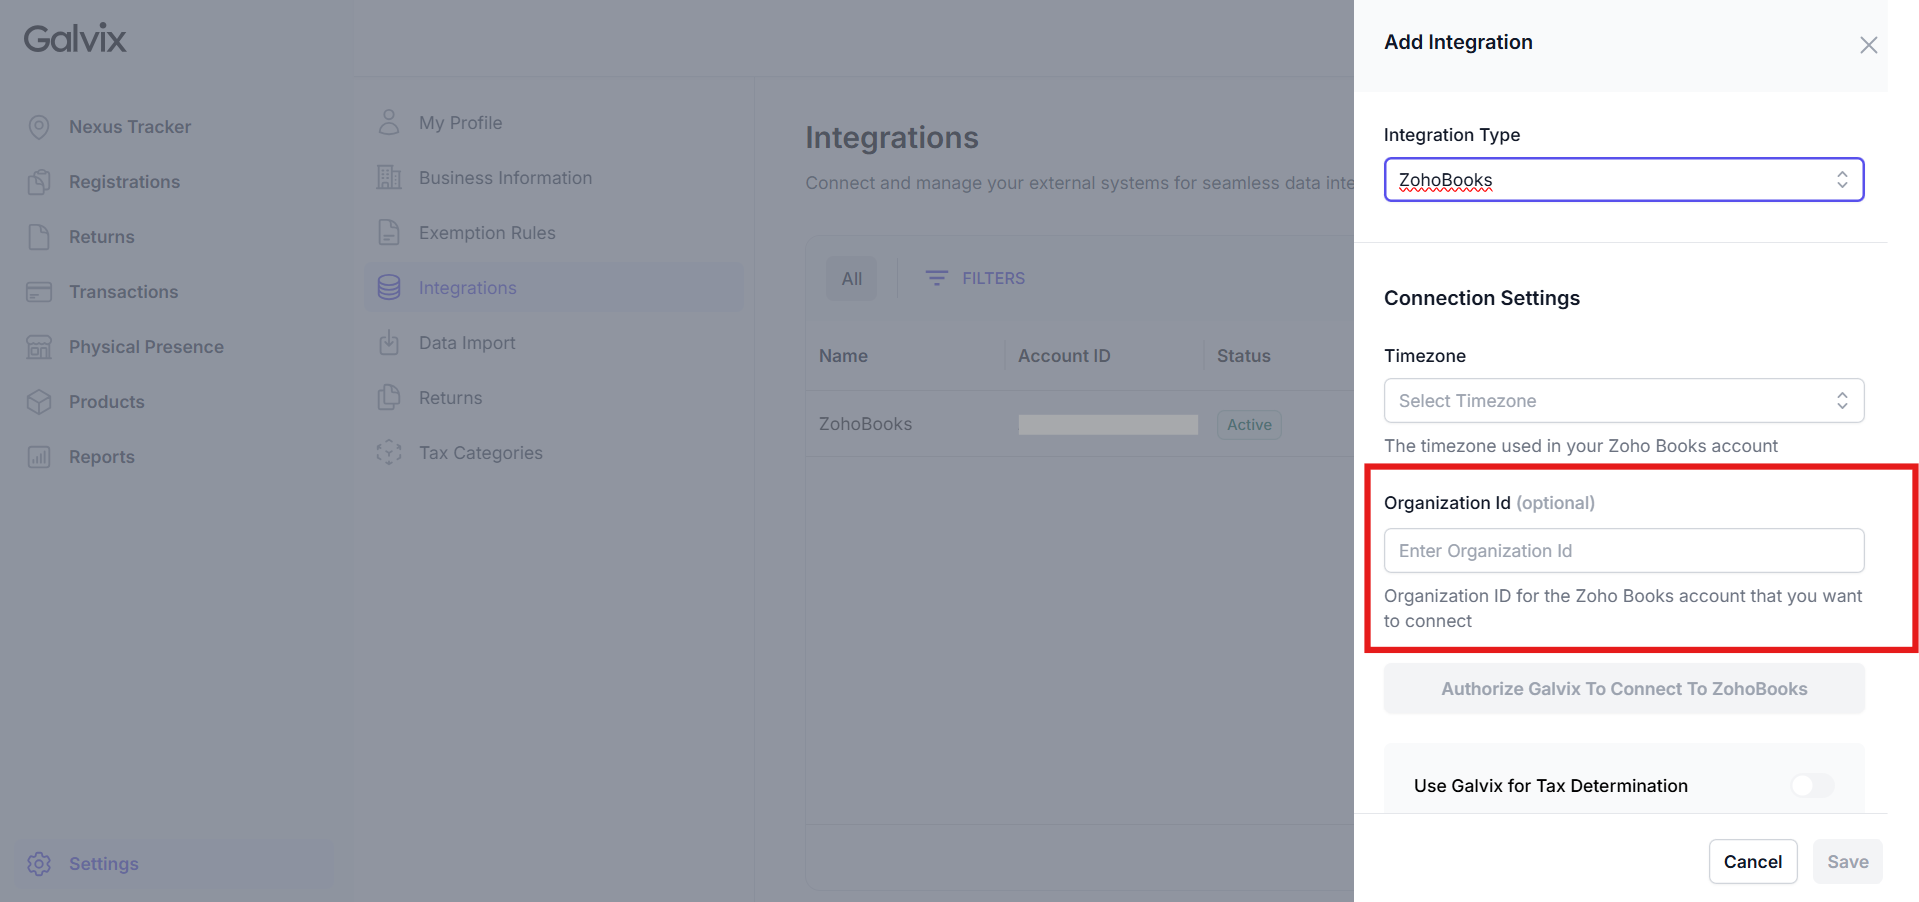This screenshot has height=902, width=1919.
Task: Click the Settings gear icon
Action: (39, 864)
